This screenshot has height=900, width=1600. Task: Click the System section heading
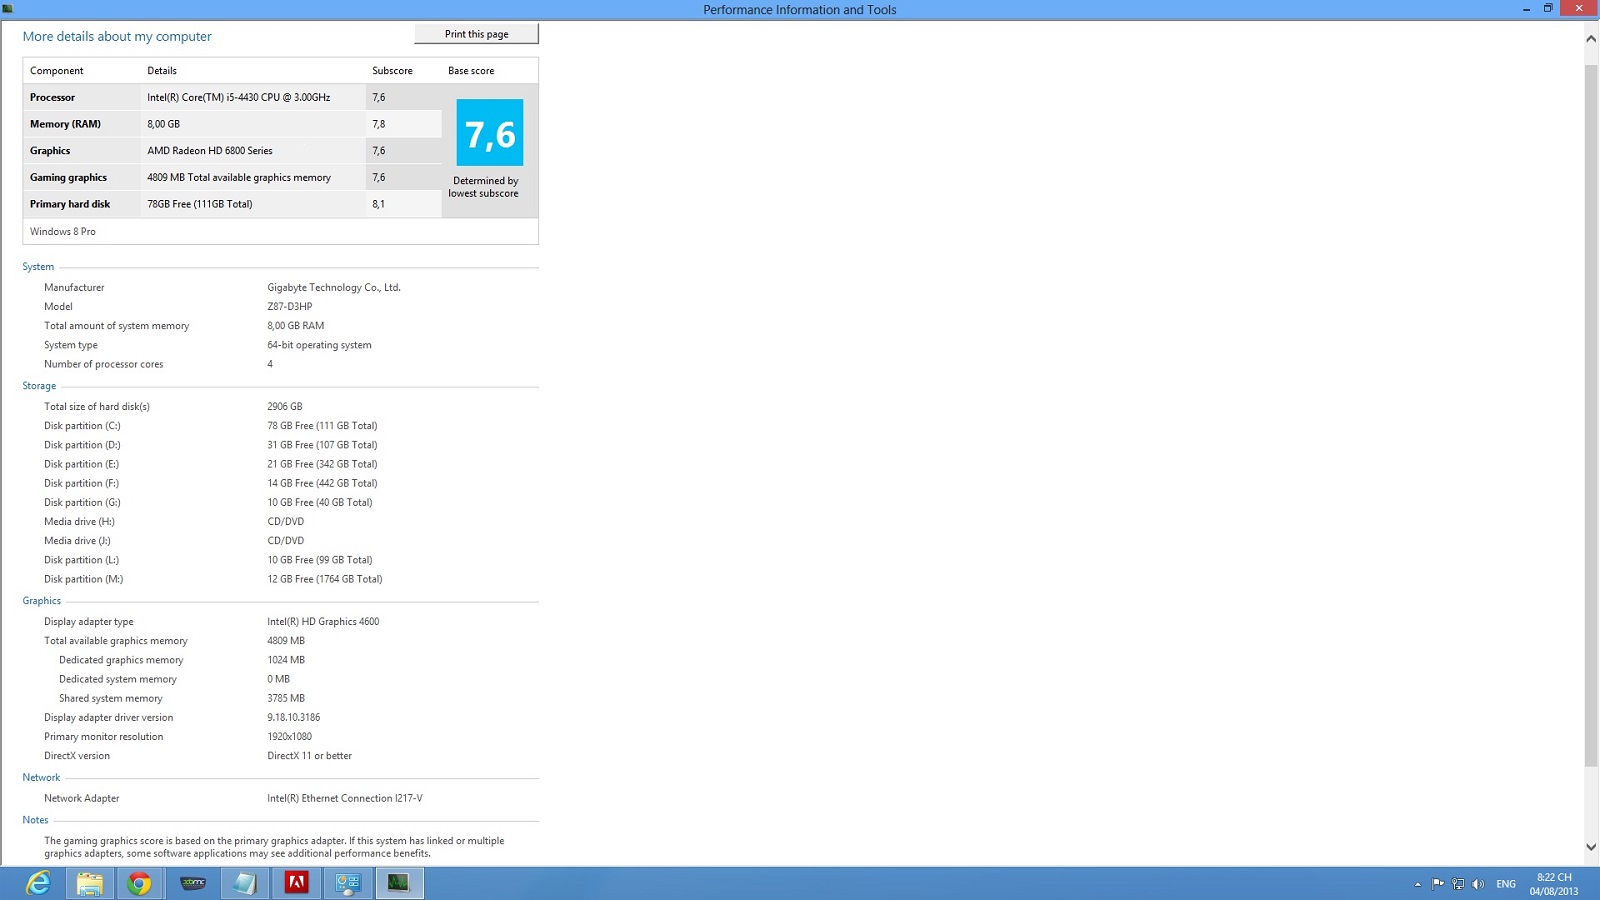pyautogui.click(x=38, y=267)
